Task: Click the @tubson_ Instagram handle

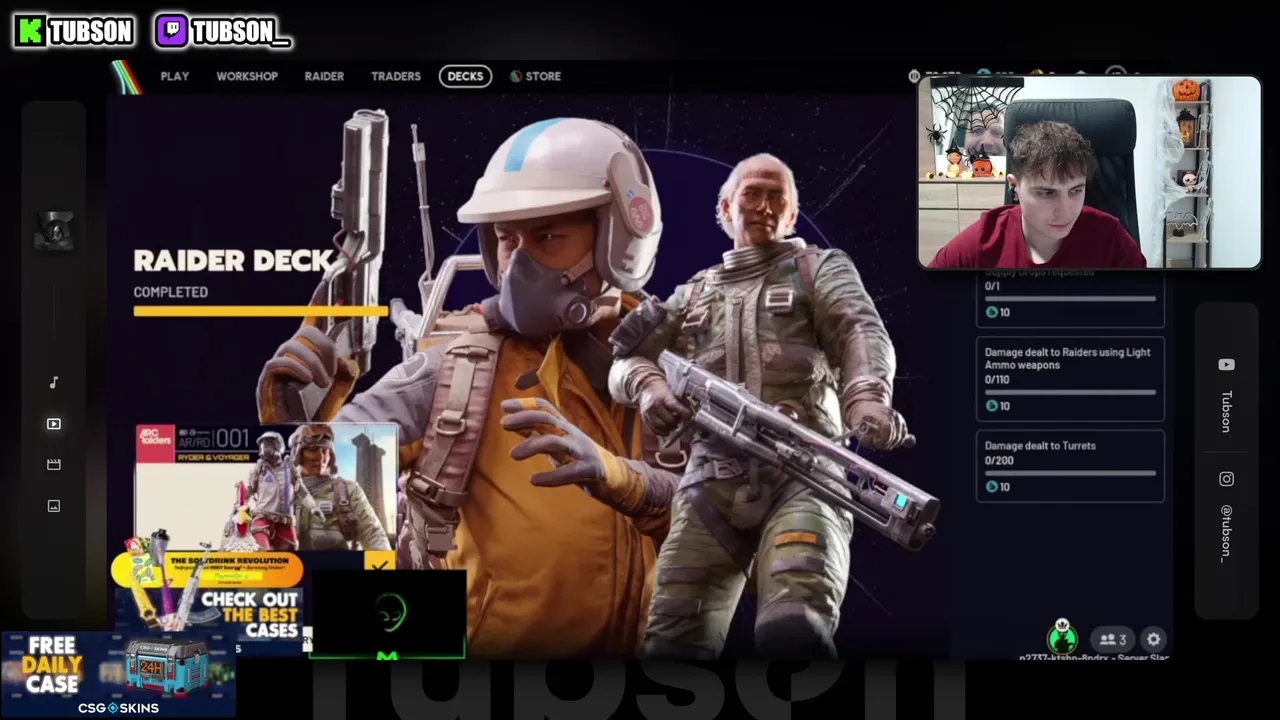Action: pos(1226,533)
